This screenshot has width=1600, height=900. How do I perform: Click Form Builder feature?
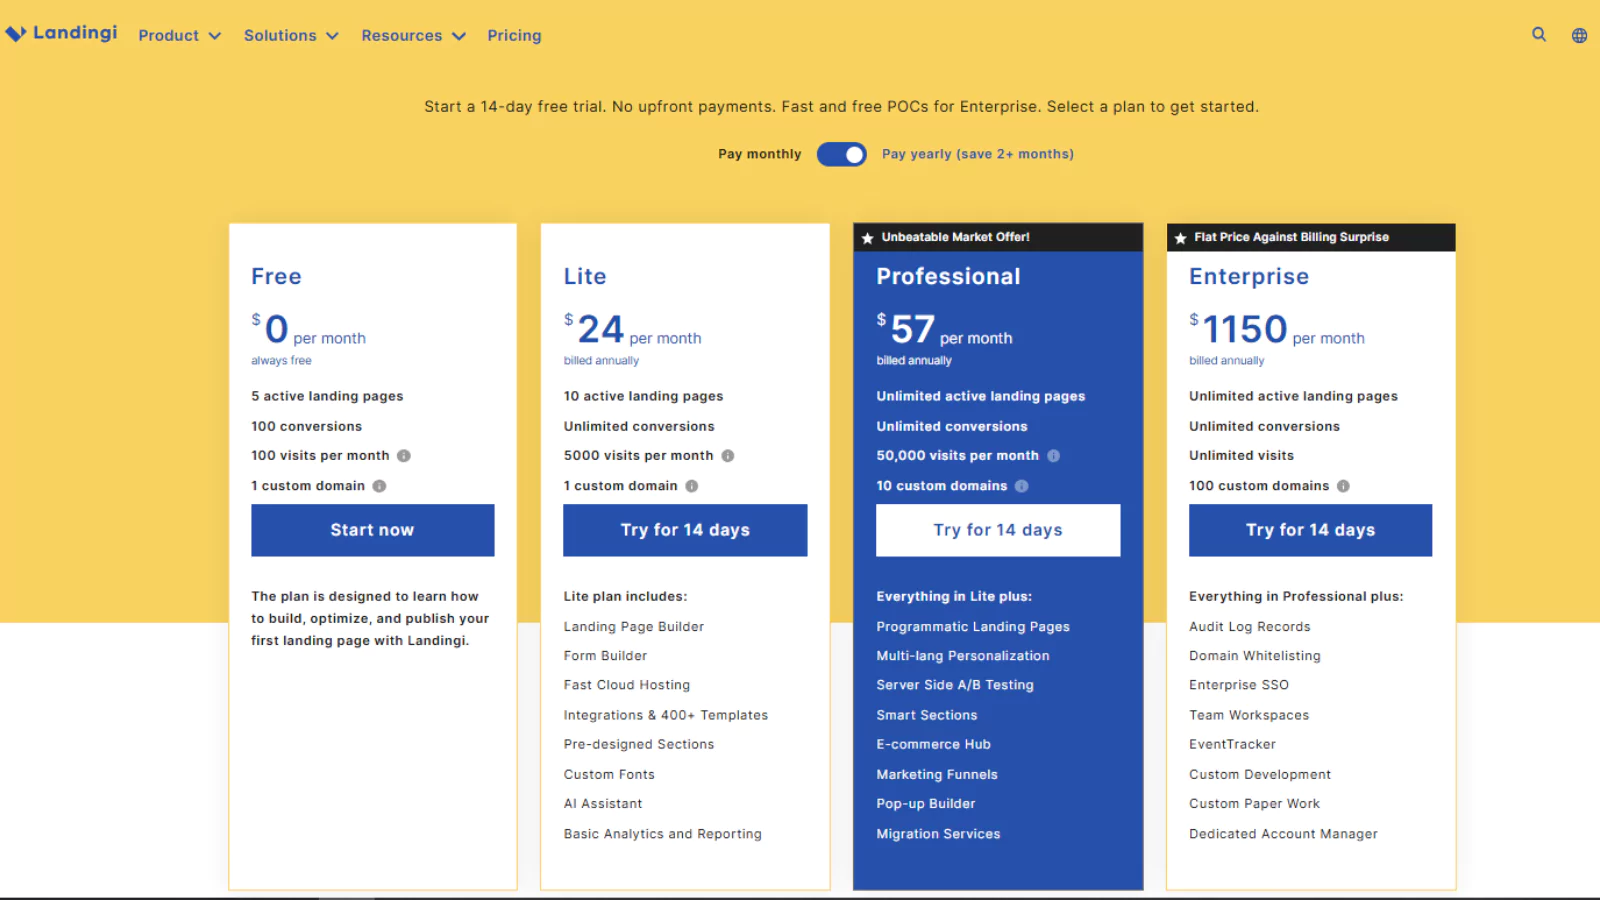(605, 656)
